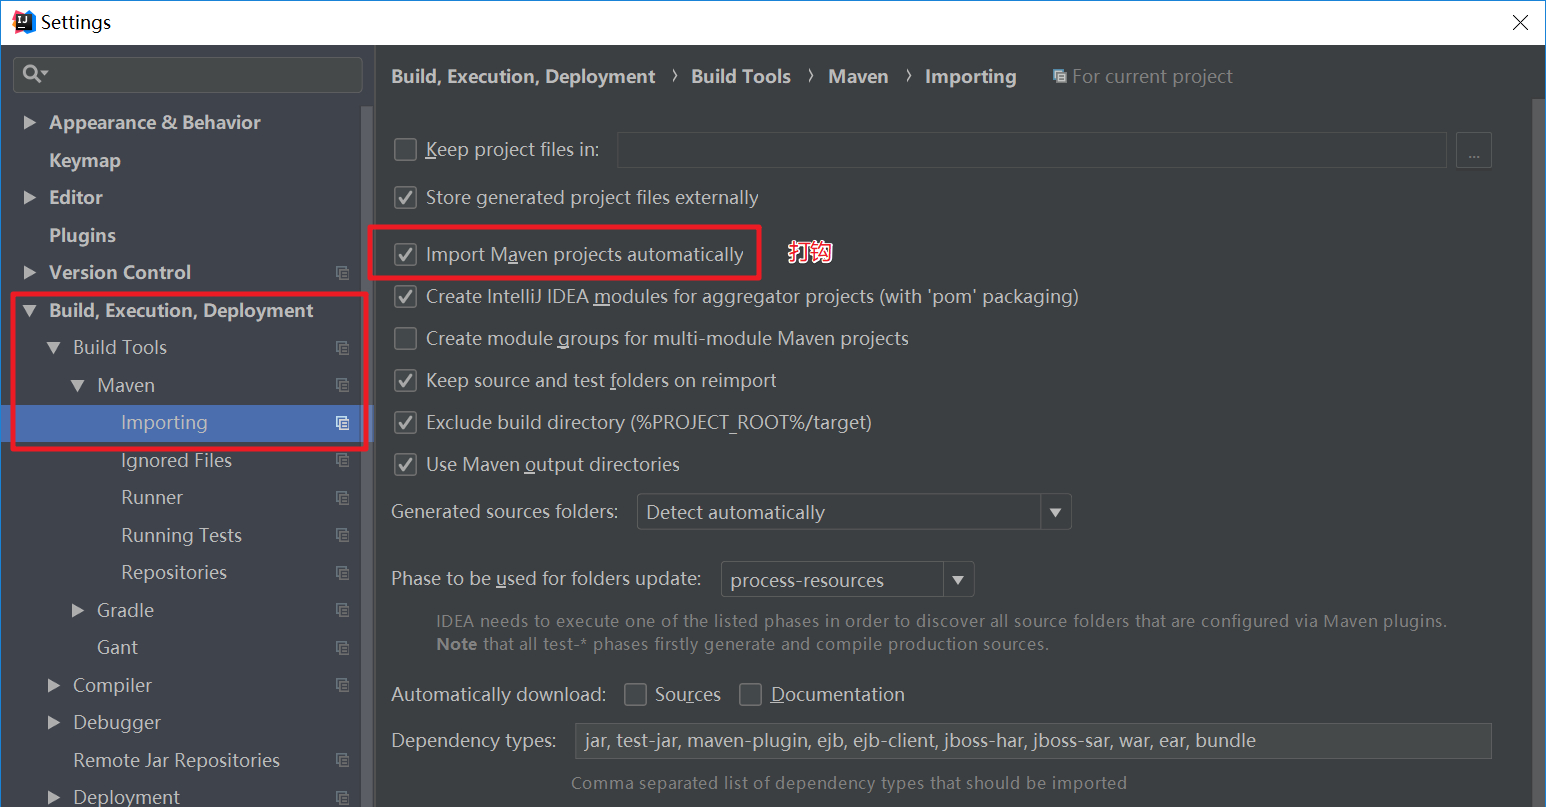This screenshot has width=1546, height=807.
Task: Select Runner under Maven
Action: (x=152, y=498)
